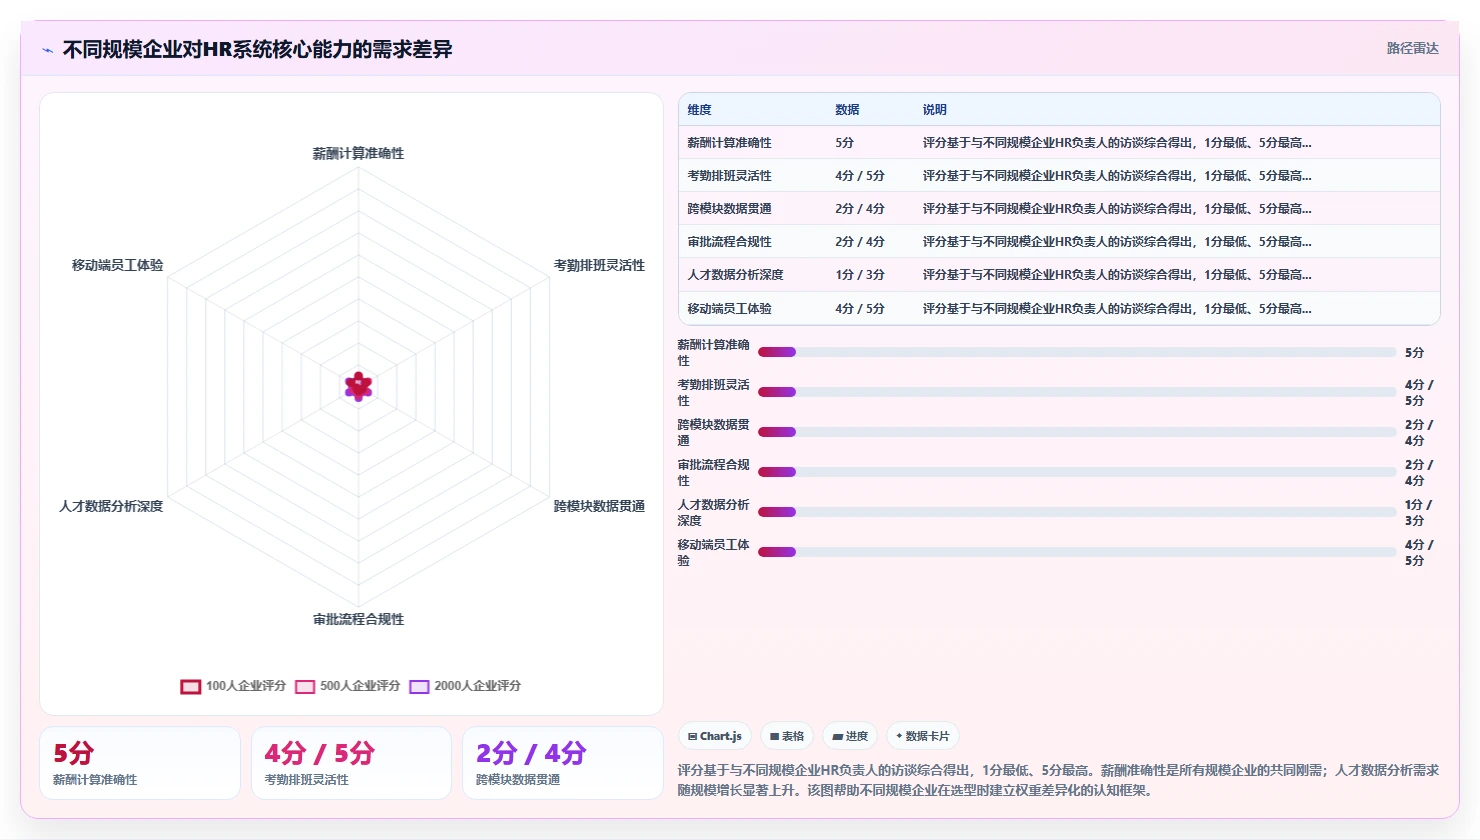Click the 移动端员工体验 progress bar

pos(1077,552)
